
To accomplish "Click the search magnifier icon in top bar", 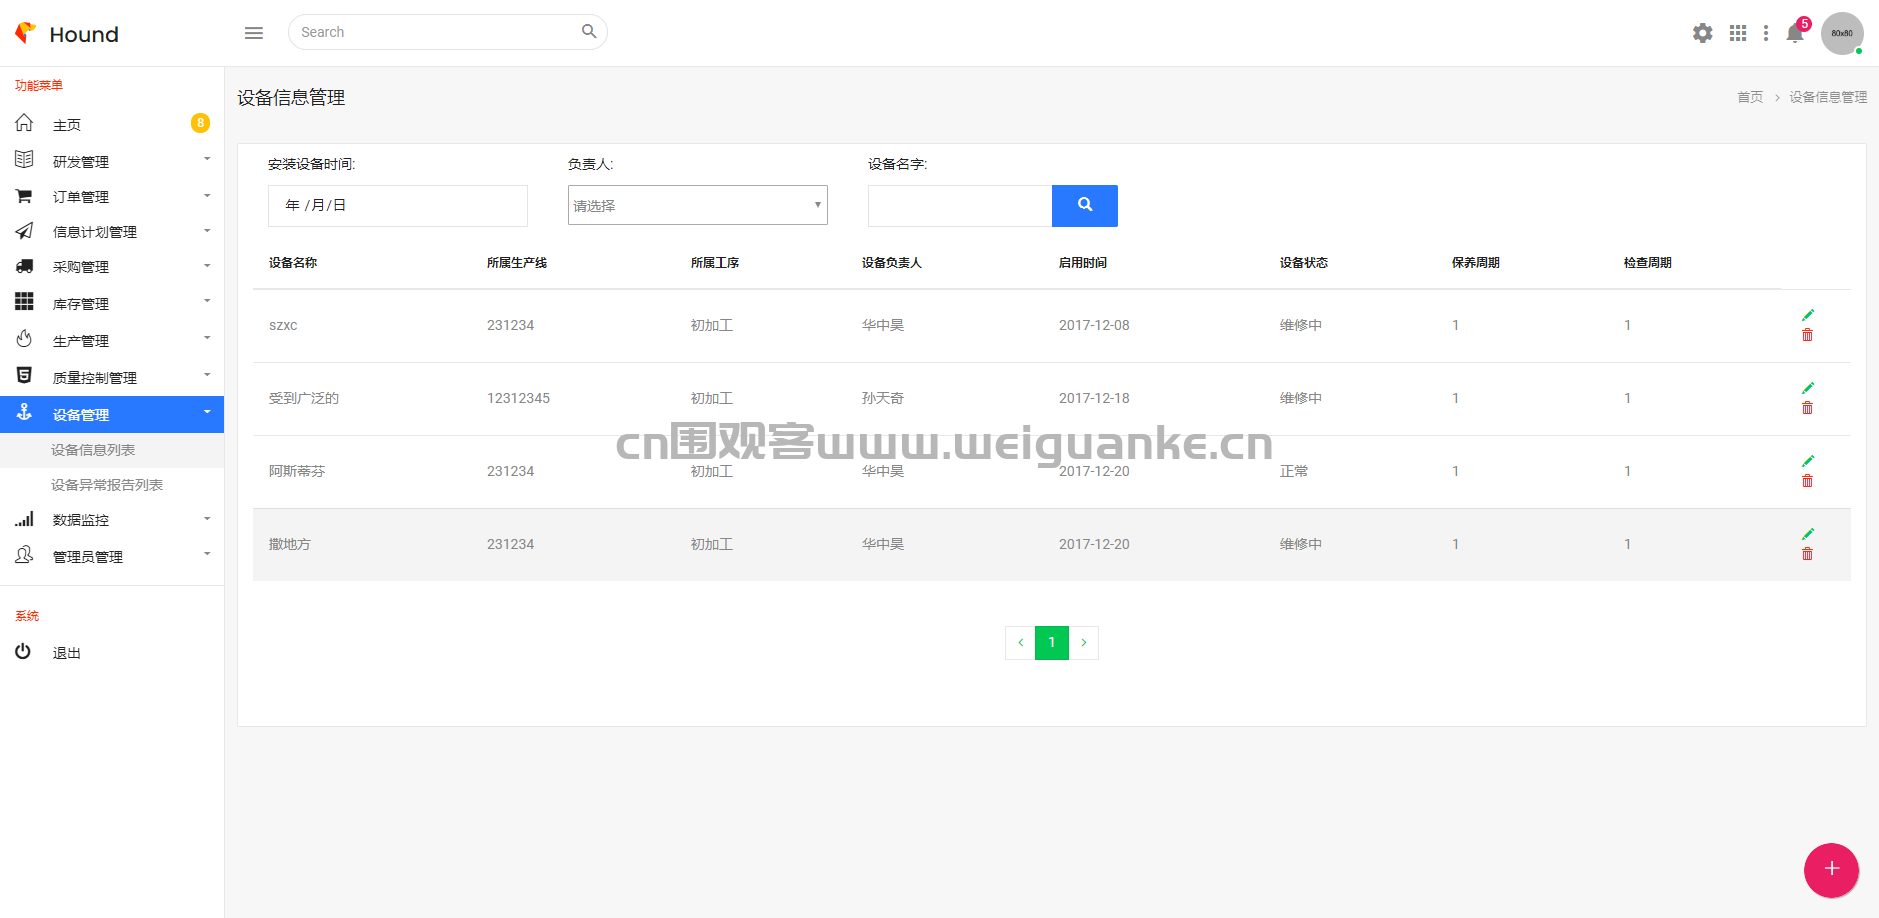I will tap(589, 32).
